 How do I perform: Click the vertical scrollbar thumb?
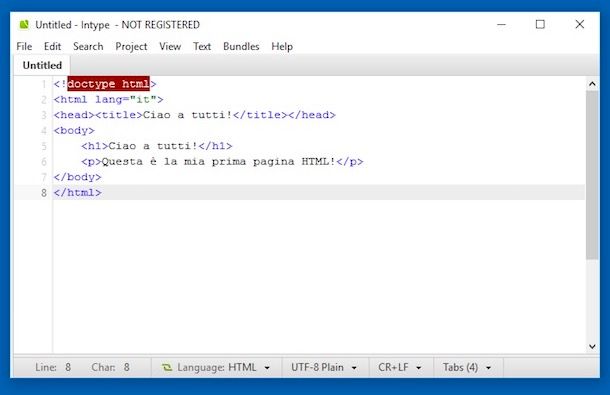(592, 175)
